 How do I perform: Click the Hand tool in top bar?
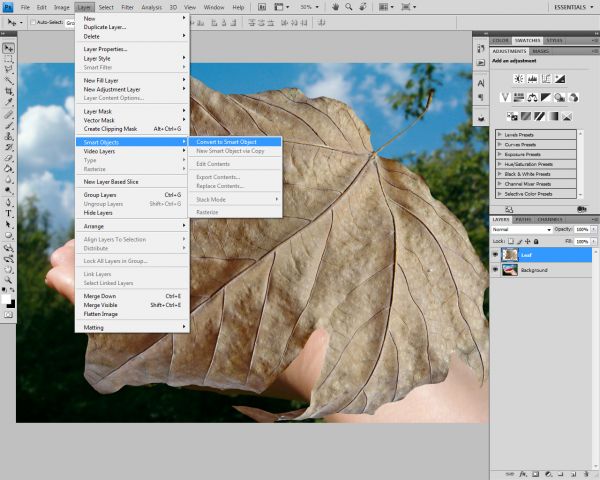pyautogui.click(x=336, y=7)
